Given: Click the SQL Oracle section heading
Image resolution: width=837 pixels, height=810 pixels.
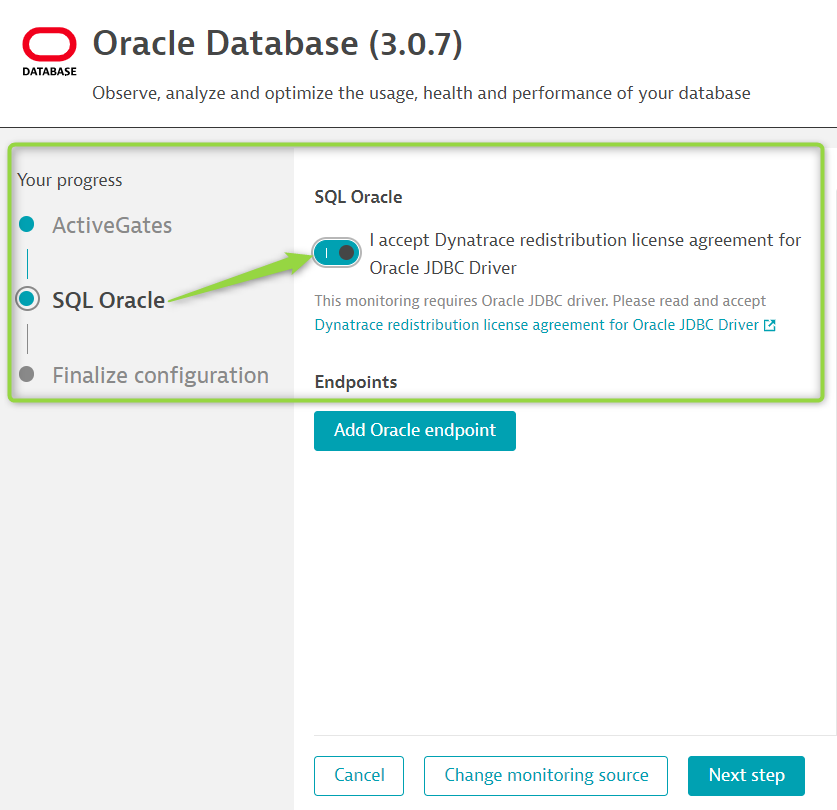Looking at the screenshot, I should [x=358, y=197].
